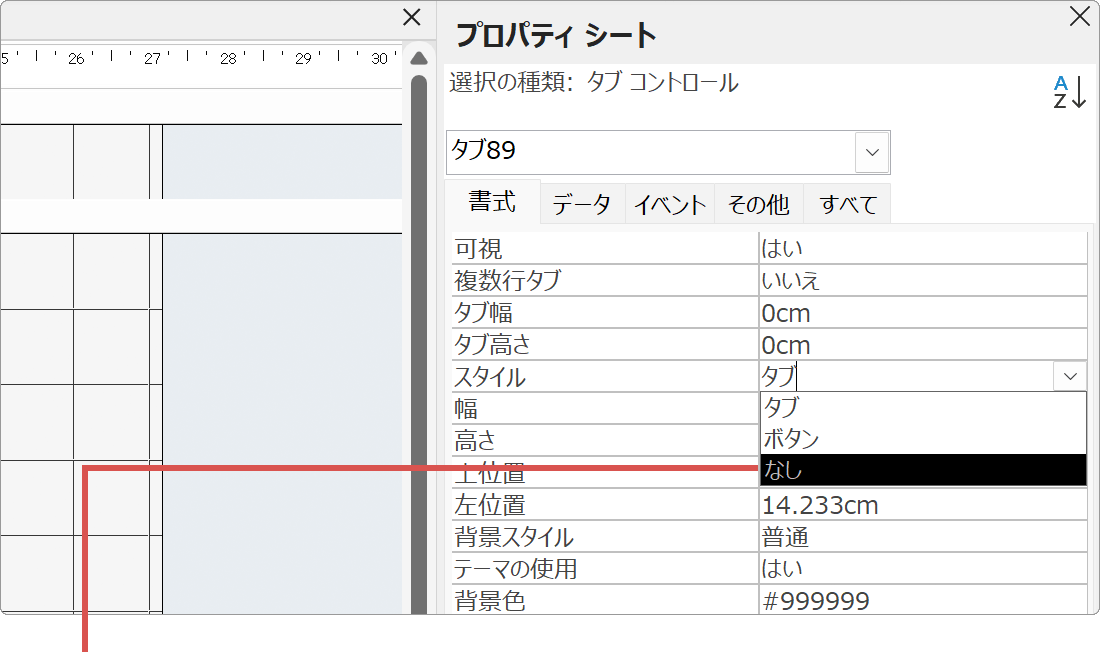The height and width of the screenshot is (652, 1100).
Task: Open the その他 tab
Action: (758, 203)
